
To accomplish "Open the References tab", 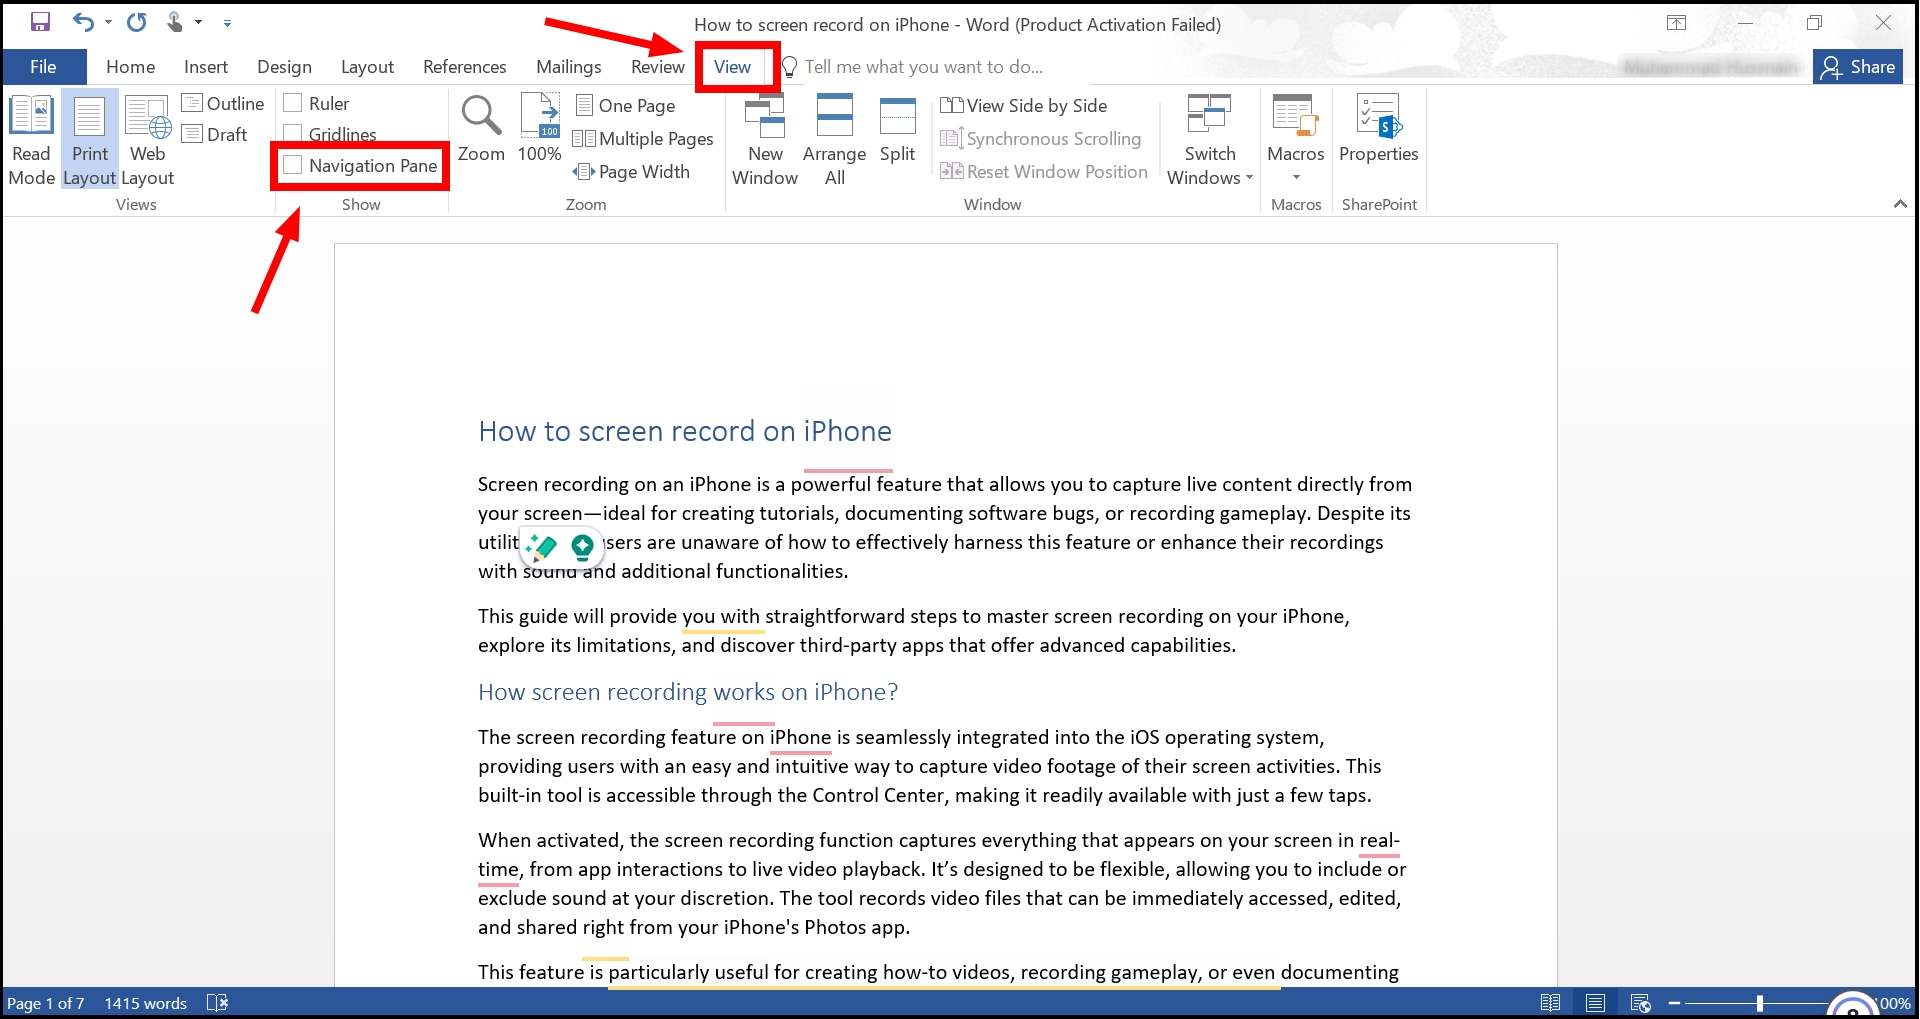I will pyautogui.click(x=464, y=66).
